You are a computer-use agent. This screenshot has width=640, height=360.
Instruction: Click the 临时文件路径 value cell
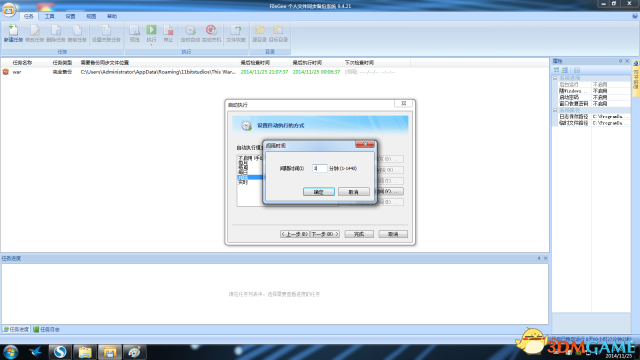point(611,123)
